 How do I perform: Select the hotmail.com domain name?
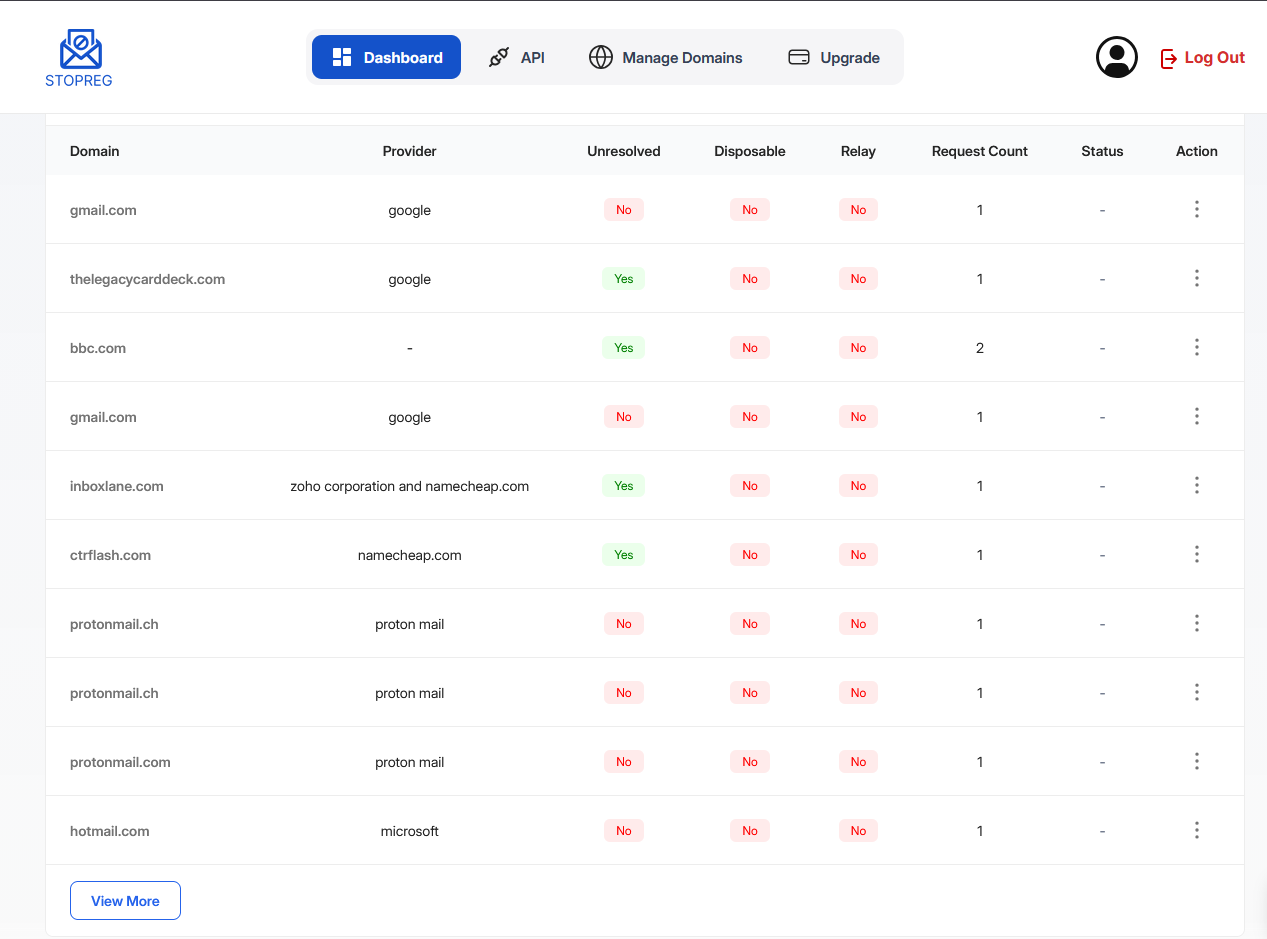[x=109, y=831]
